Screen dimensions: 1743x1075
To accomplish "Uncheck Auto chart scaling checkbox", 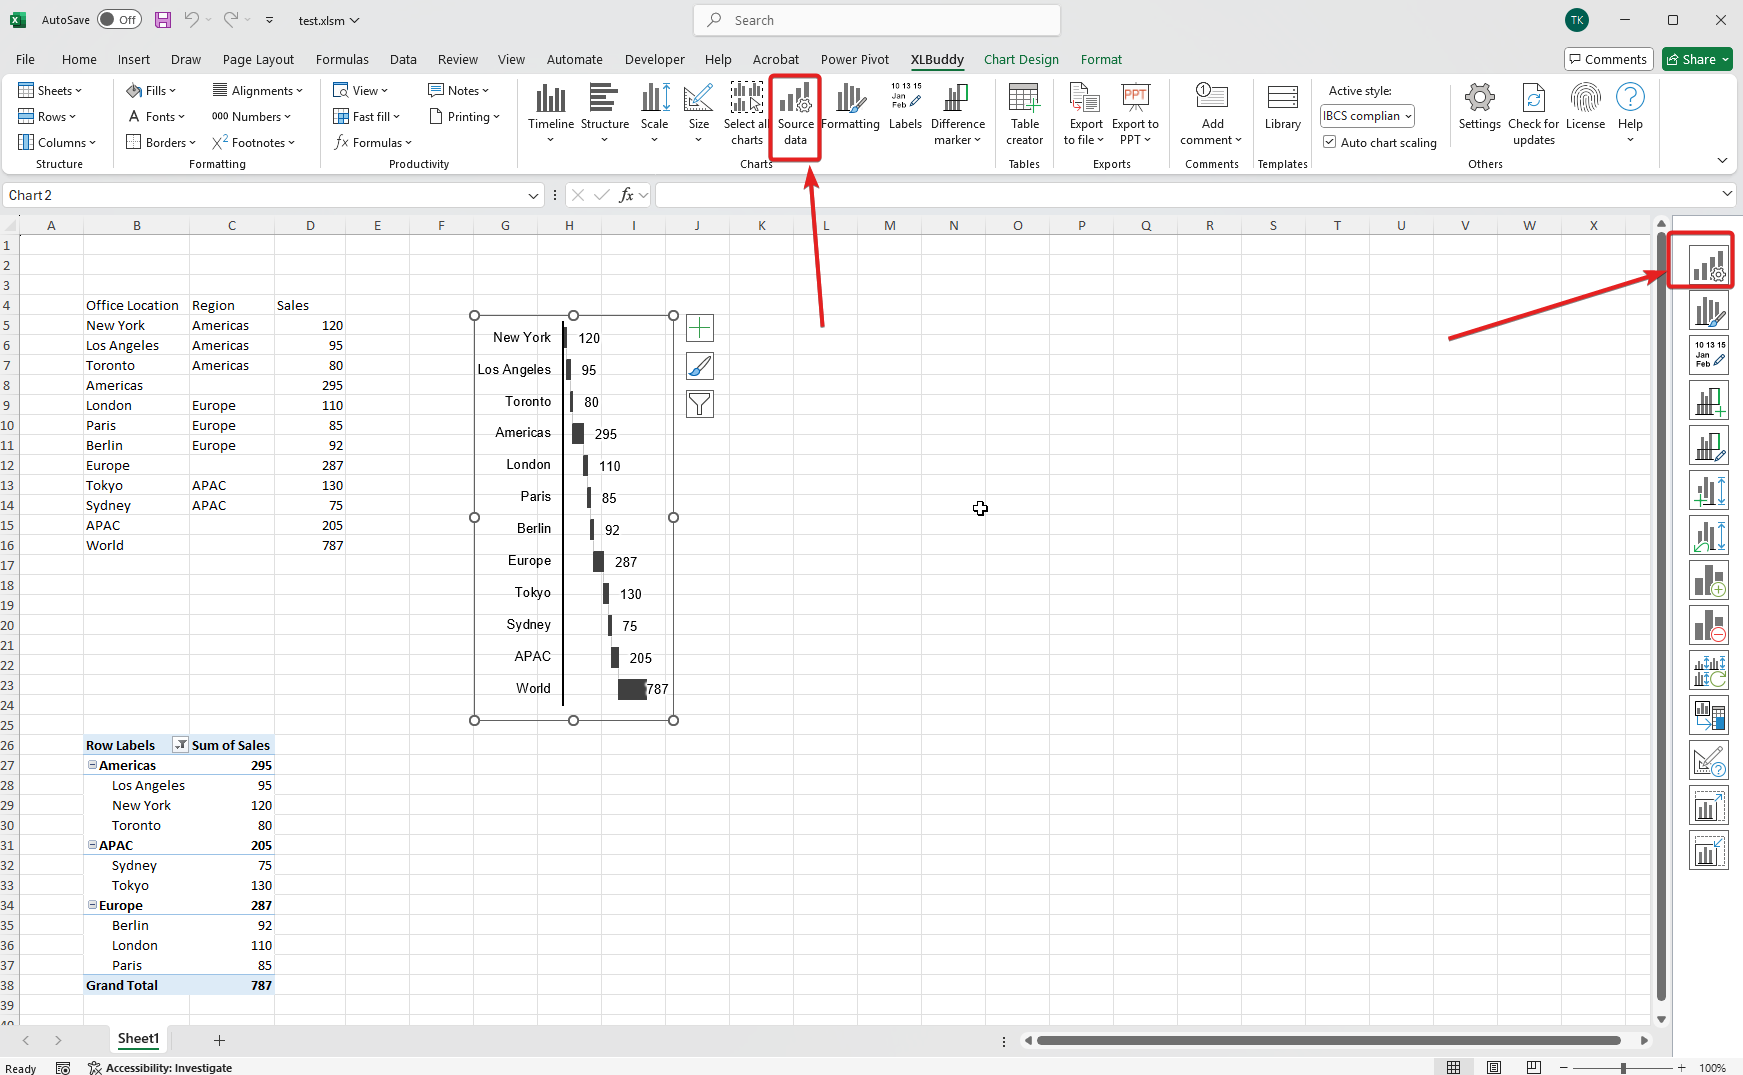I will (x=1330, y=142).
